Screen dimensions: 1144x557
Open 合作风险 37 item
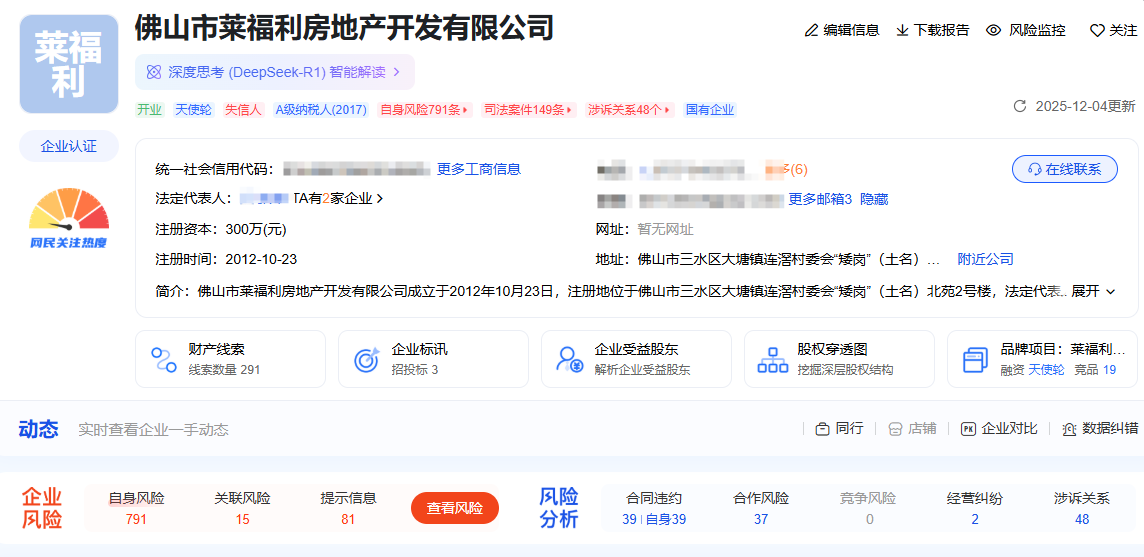tap(761, 509)
